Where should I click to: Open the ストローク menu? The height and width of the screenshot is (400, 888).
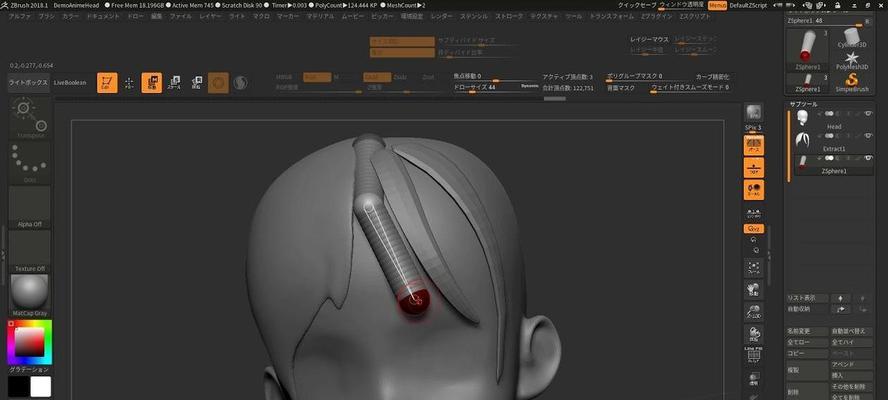(509, 16)
